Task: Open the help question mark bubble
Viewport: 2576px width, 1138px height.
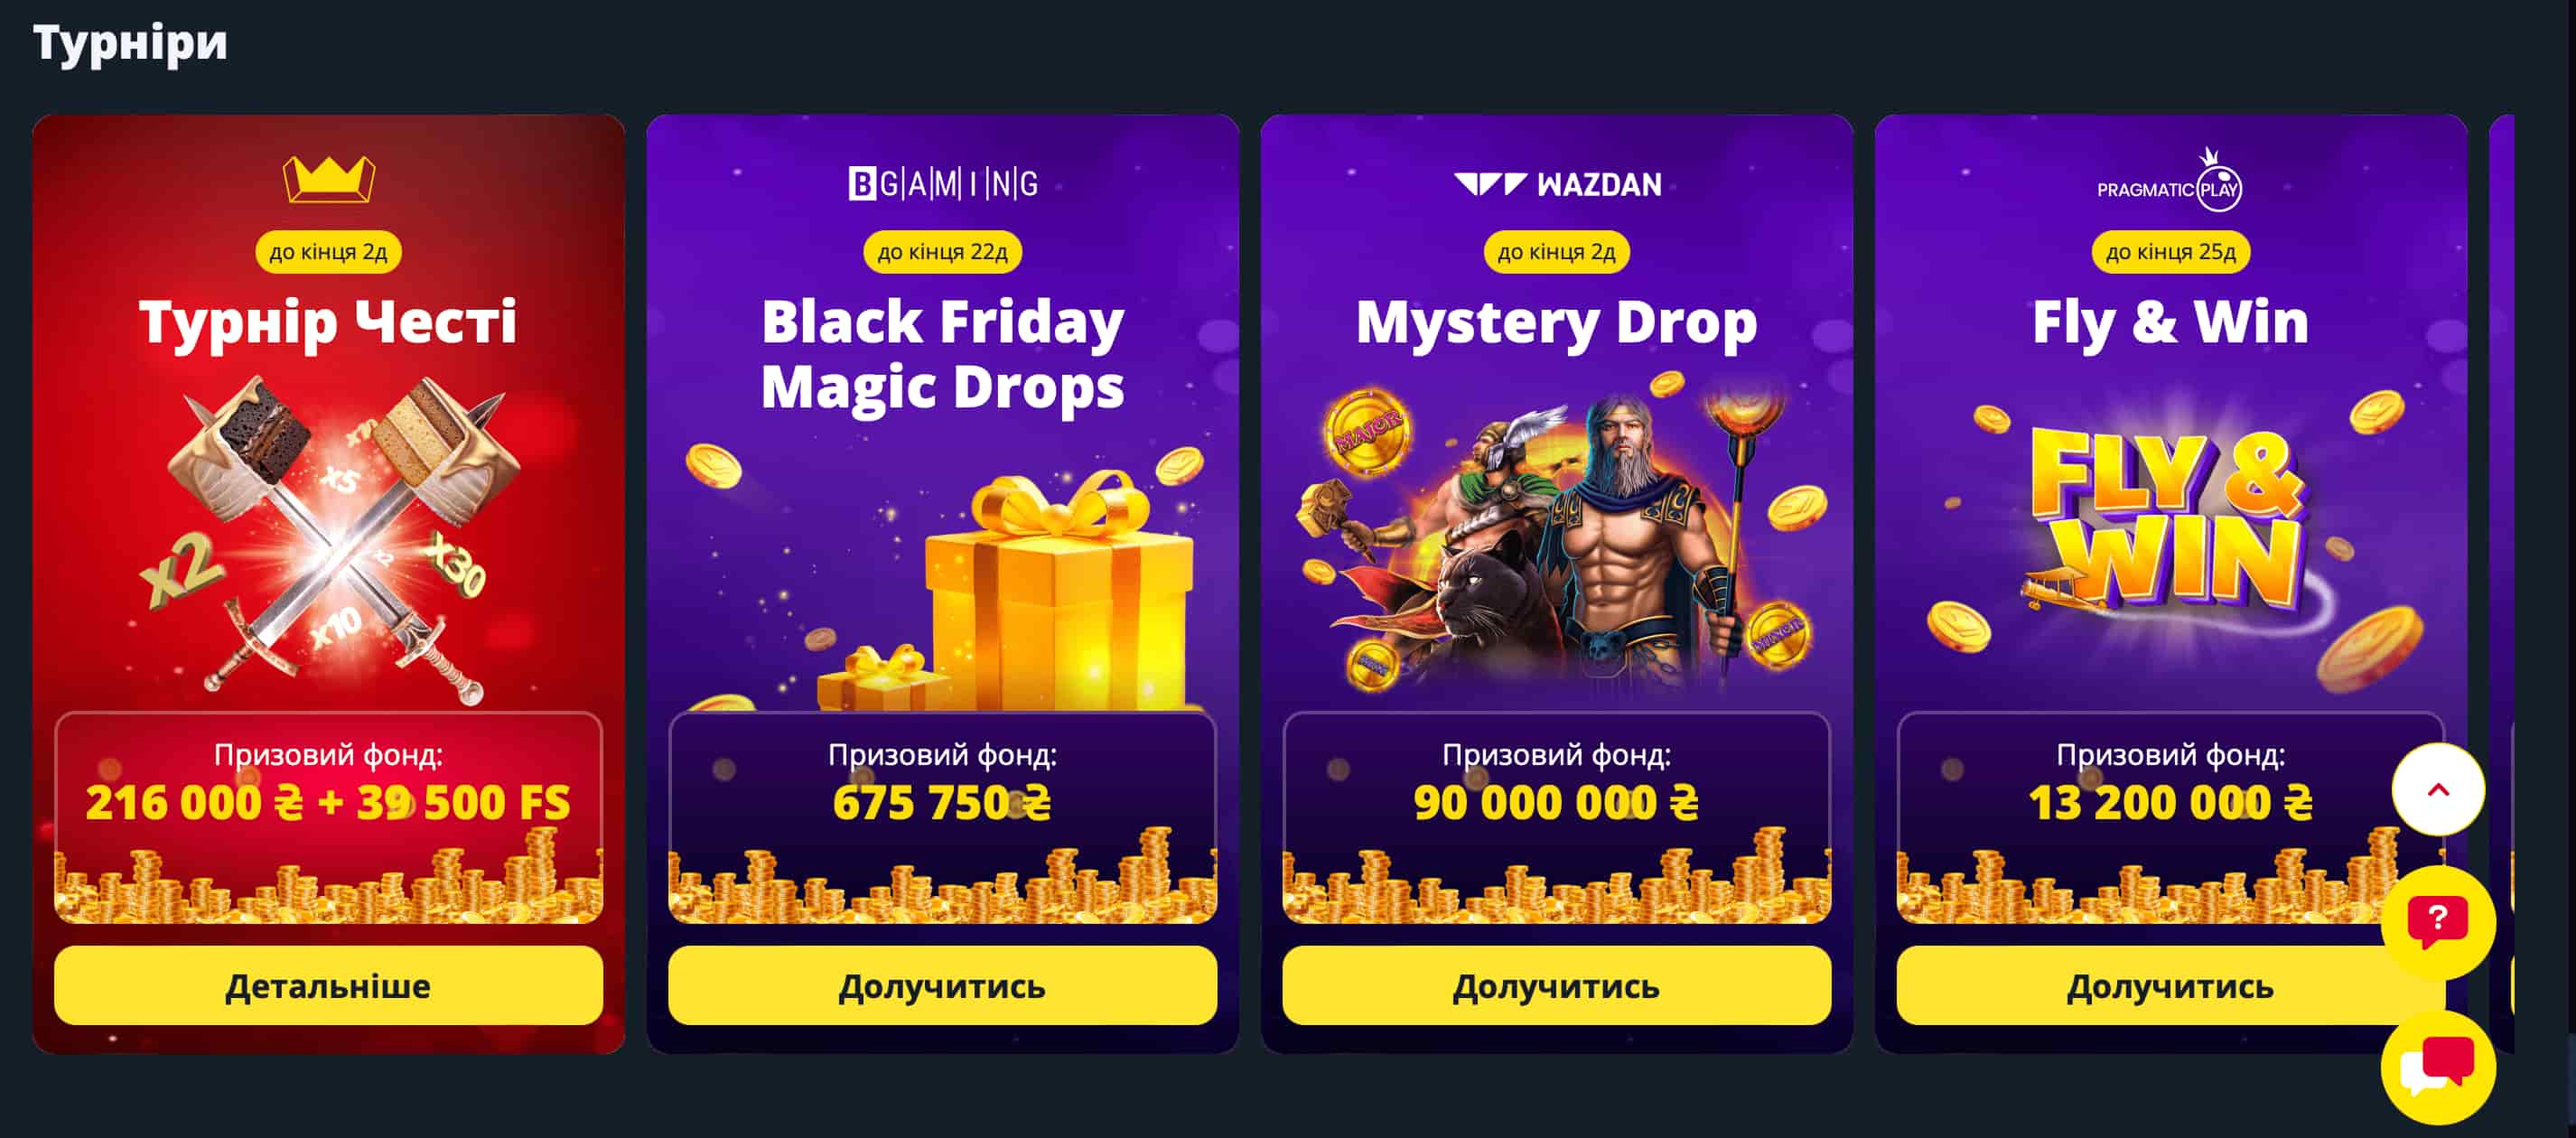Action: click(2438, 922)
